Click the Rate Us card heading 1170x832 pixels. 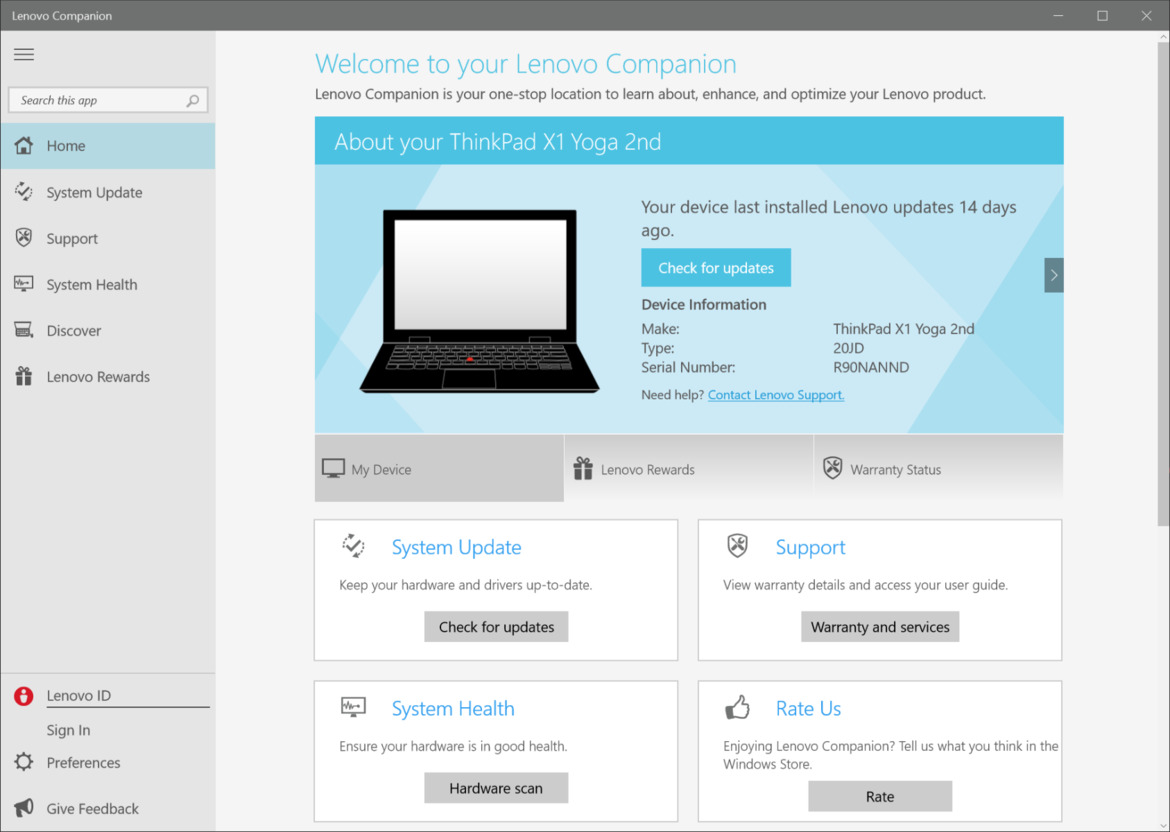point(808,708)
